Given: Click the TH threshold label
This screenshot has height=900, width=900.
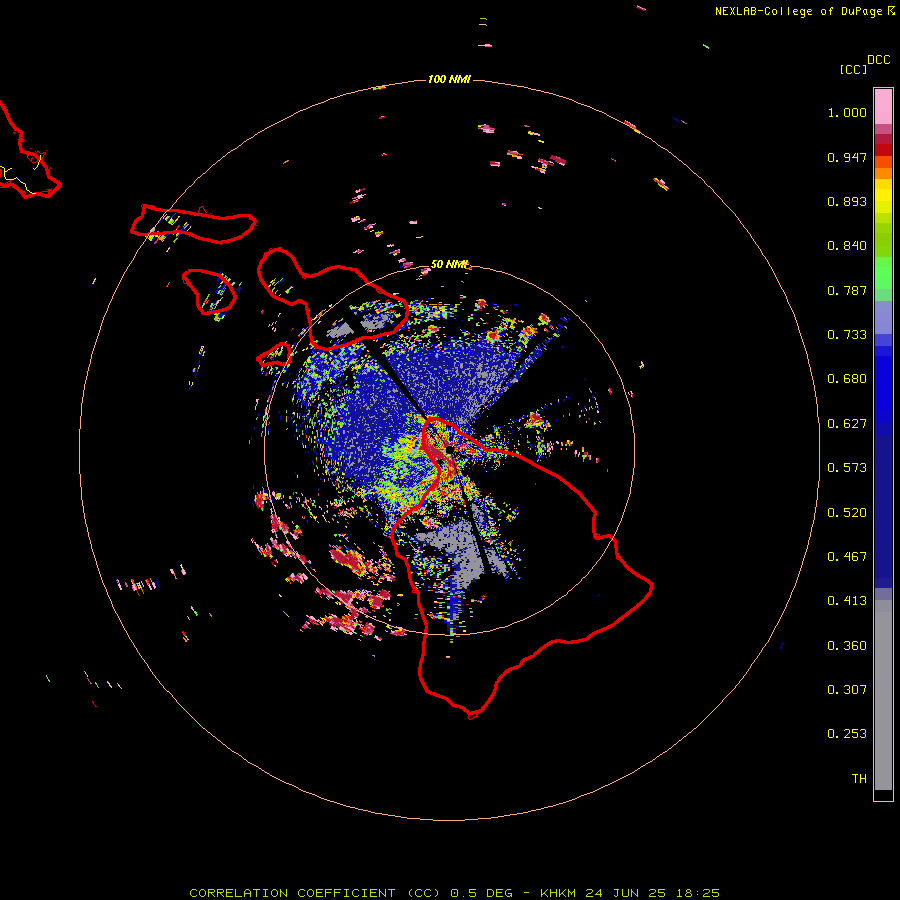Looking at the screenshot, I should click(859, 779).
